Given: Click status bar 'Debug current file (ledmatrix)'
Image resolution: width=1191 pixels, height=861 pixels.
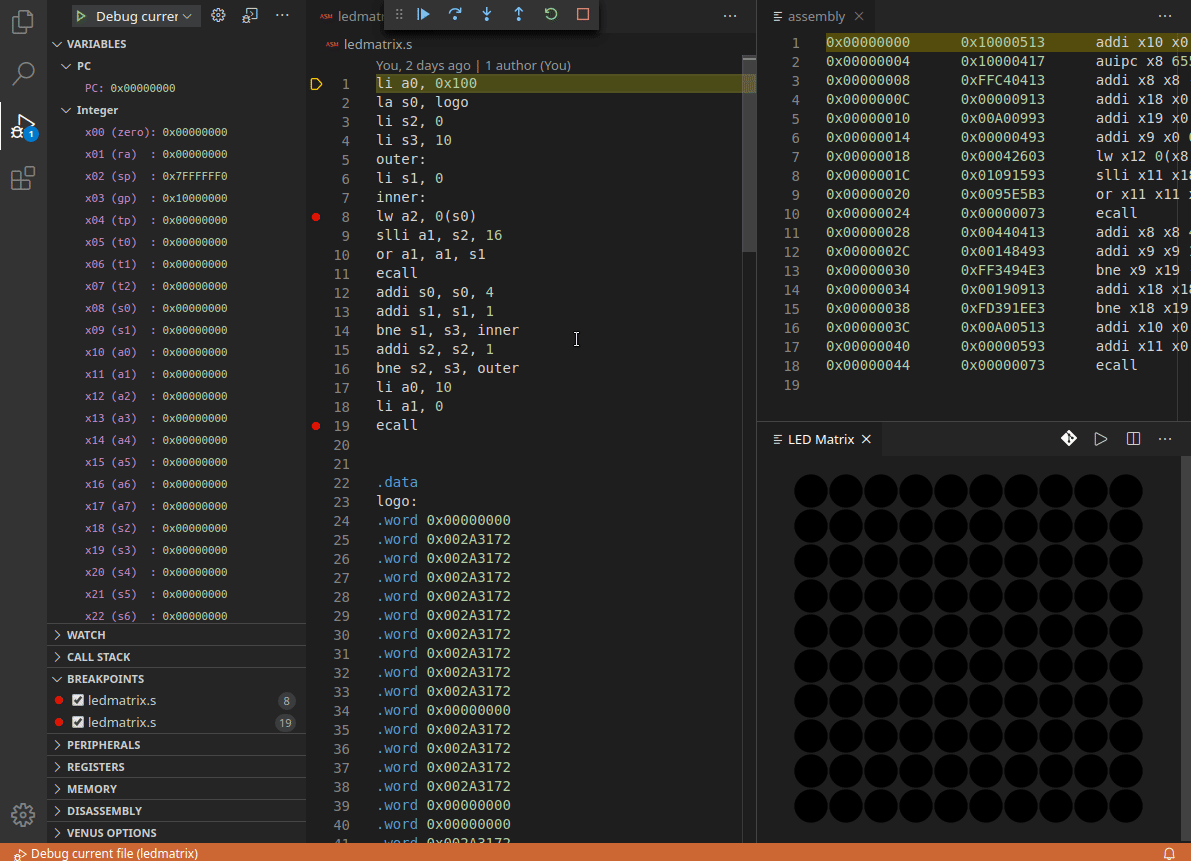Looking at the screenshot, I should tap(106, 853).
